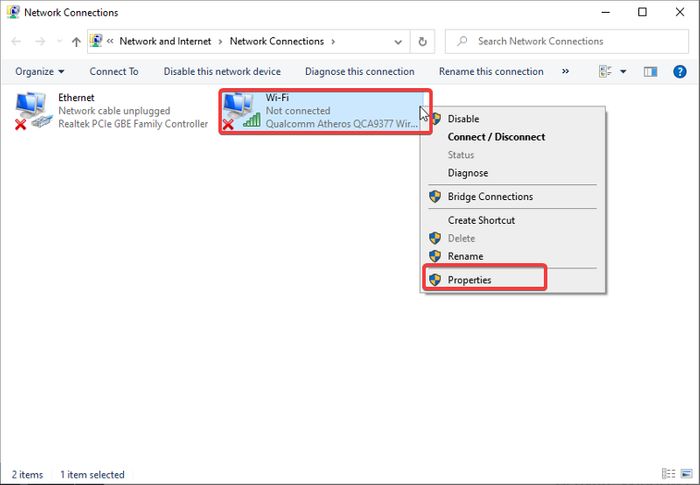Open the change your view dropdown arrow
Screen dimensions: 700x485
click(623, 72)
